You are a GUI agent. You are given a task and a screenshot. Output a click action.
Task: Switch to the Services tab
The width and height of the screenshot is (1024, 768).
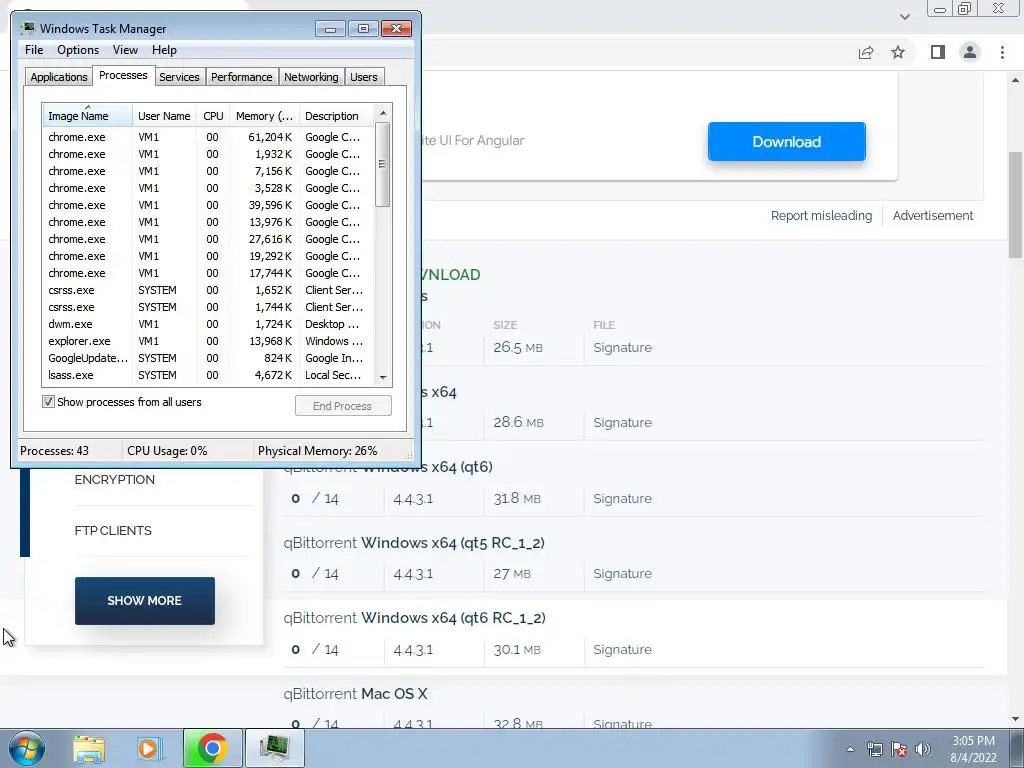click(x=179, y=77)
